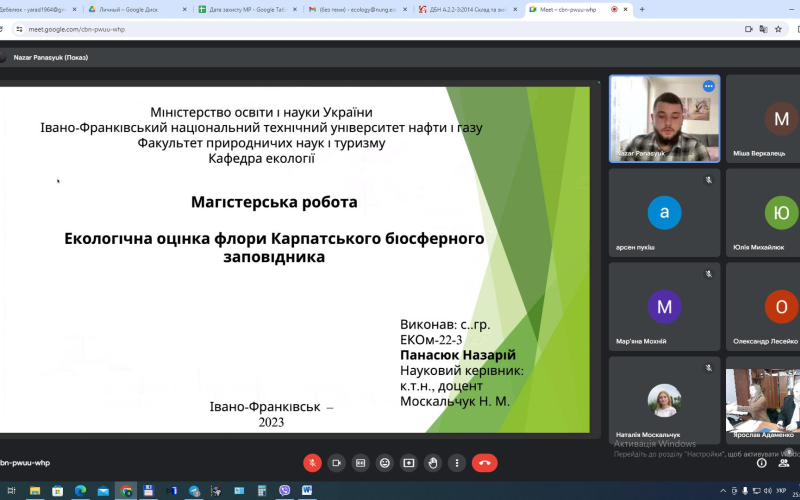The image size is (800, 500).
Task: Select Nazar Panasyuk video tile
Action: click(664, 119)
